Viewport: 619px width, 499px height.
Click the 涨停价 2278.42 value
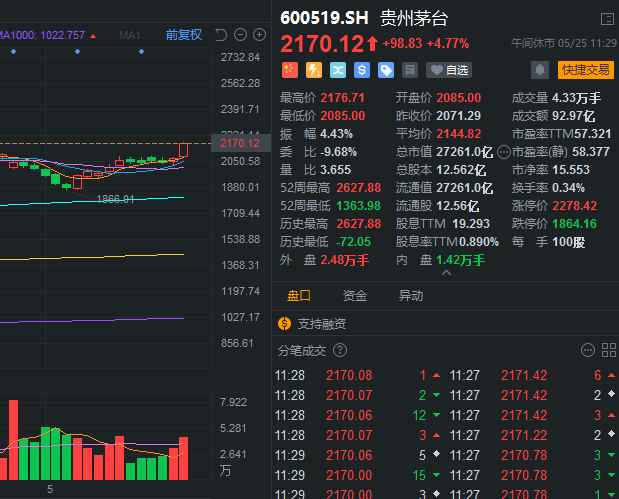pyautogui.click(x=574, y=206)
